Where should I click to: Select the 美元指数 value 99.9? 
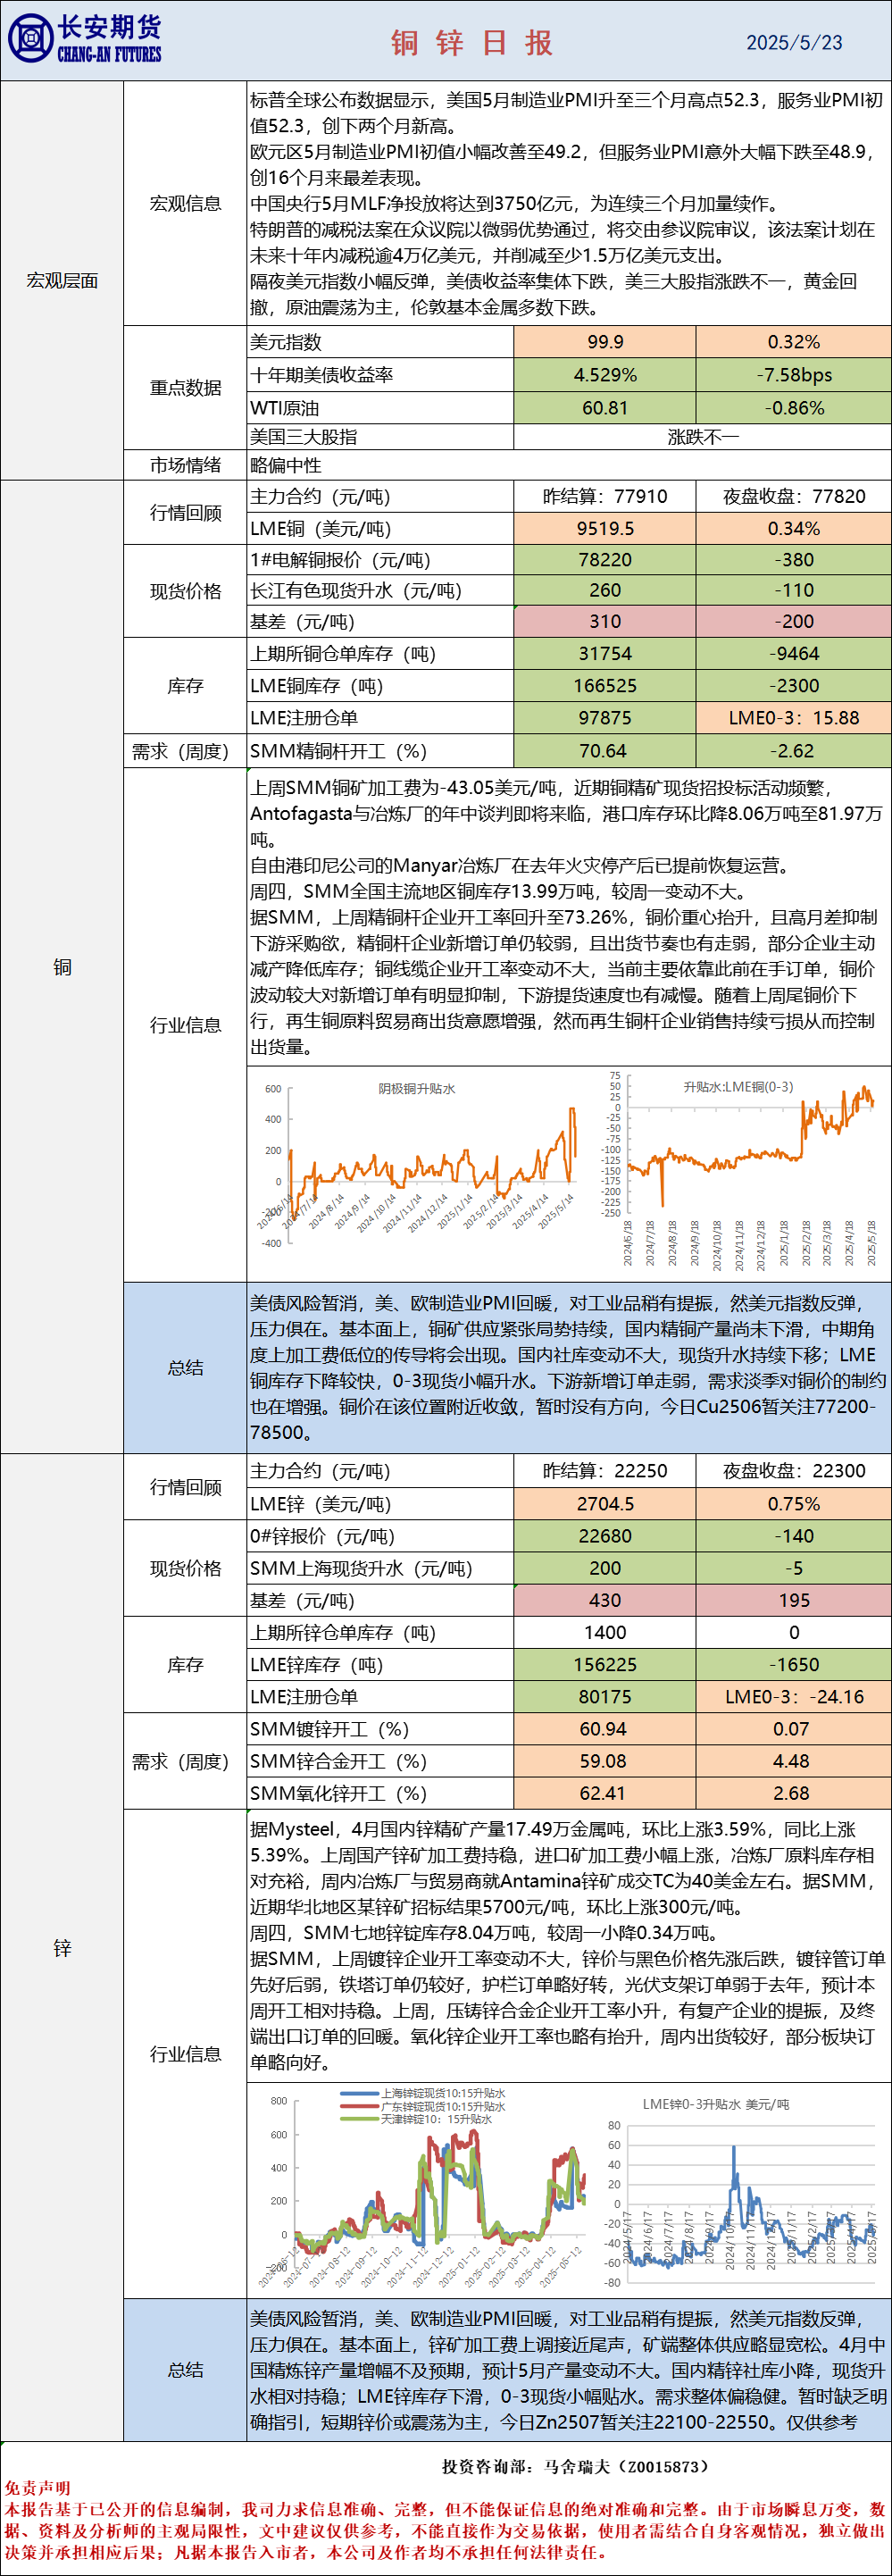(x=605, y=342)
